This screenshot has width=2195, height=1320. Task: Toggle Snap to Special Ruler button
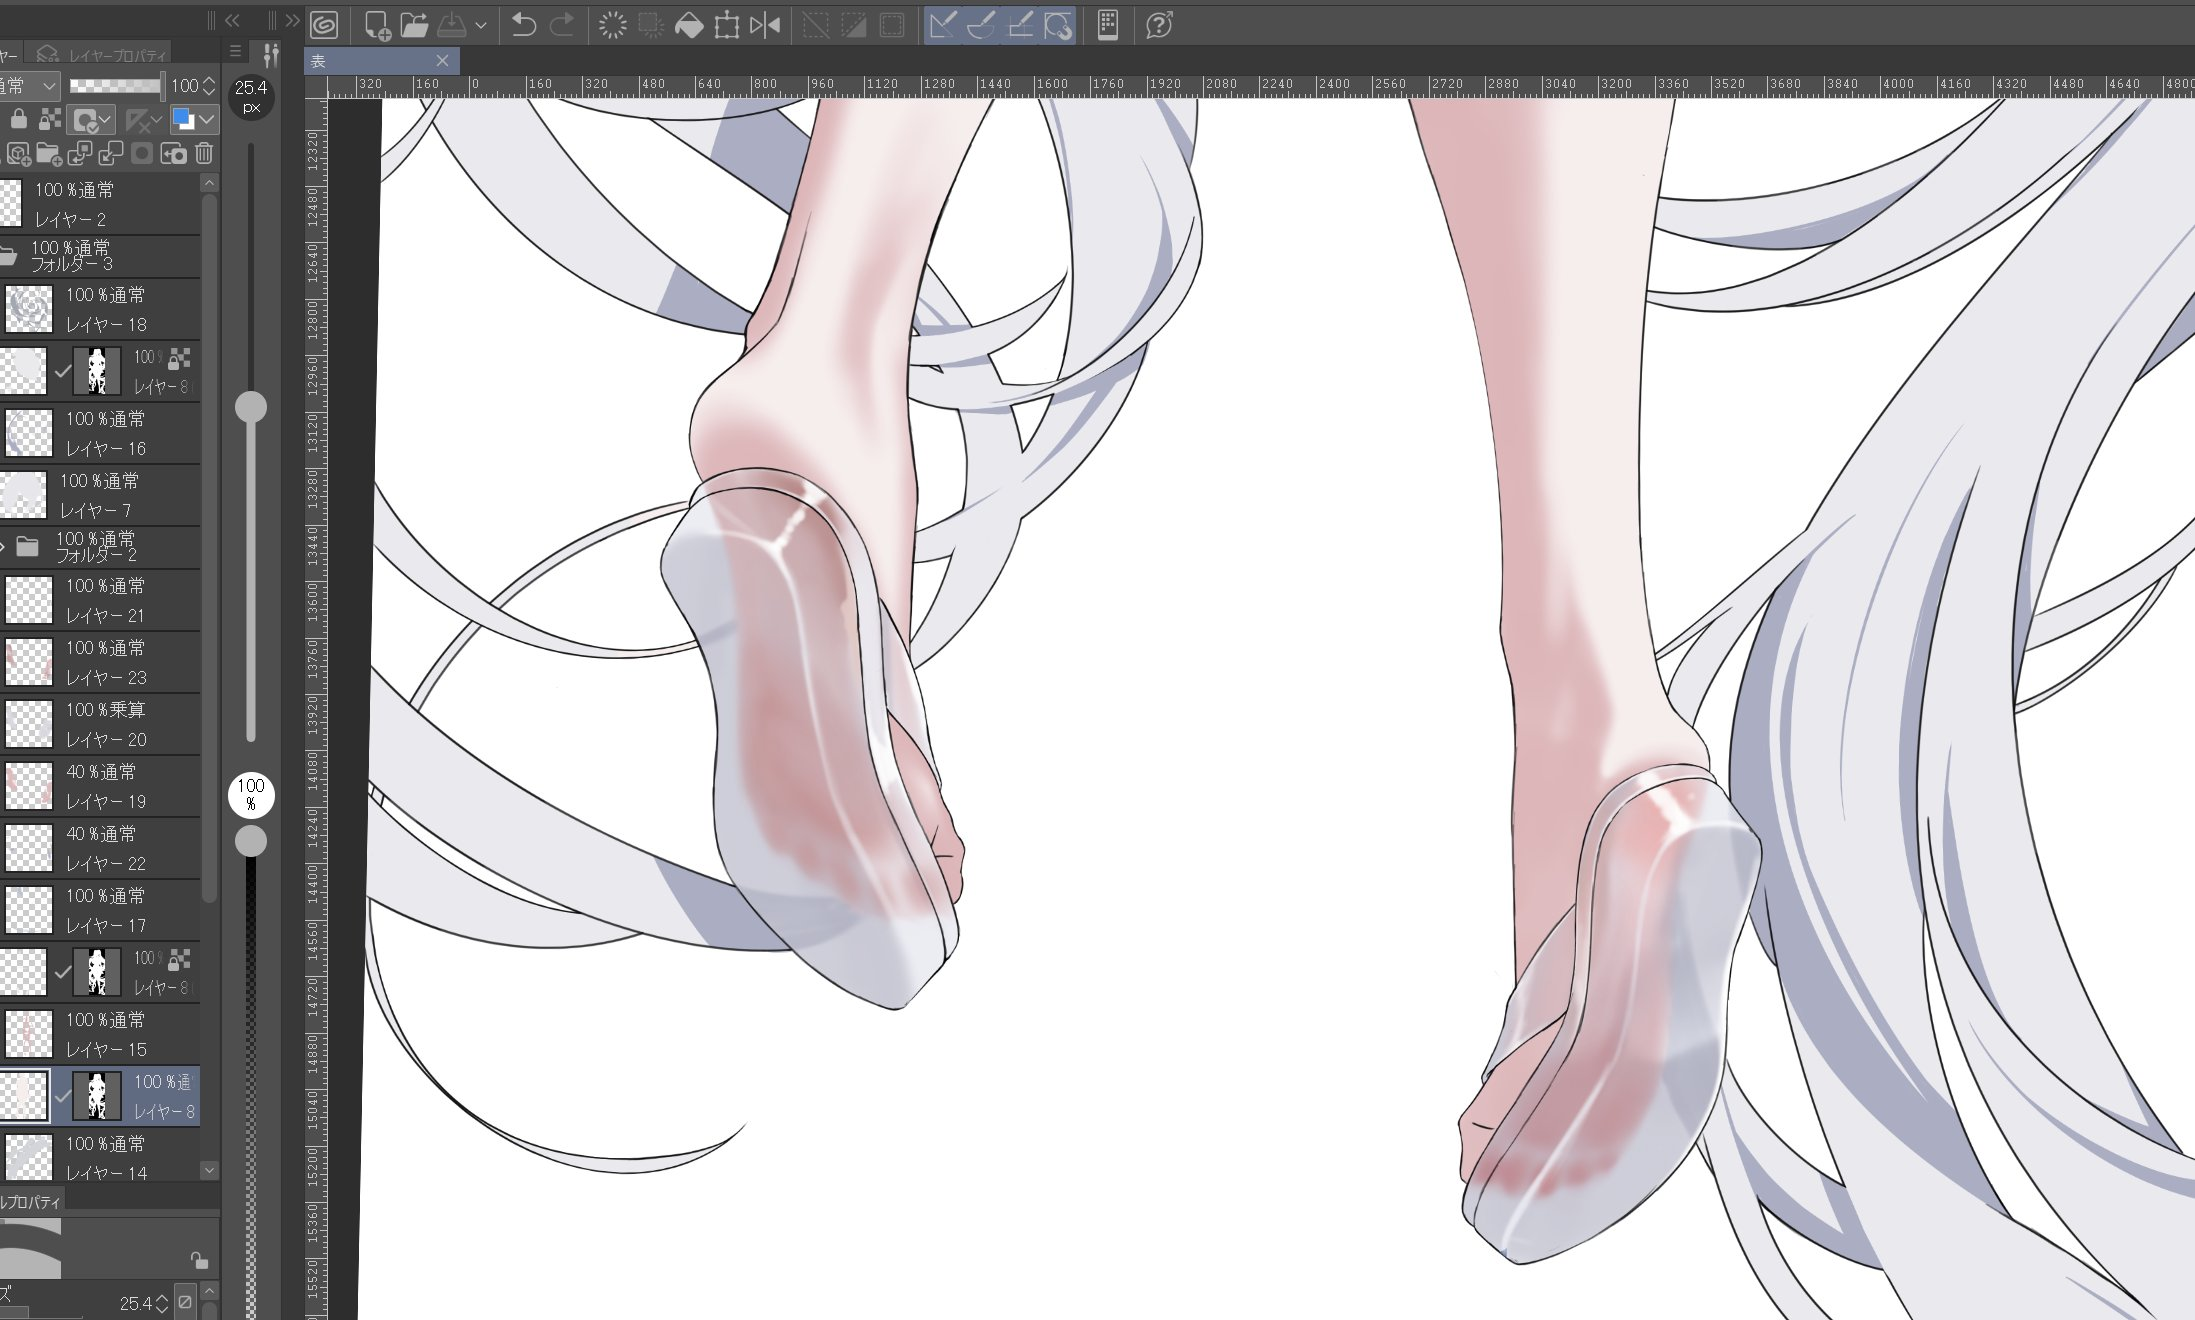[x=982, y=25]
